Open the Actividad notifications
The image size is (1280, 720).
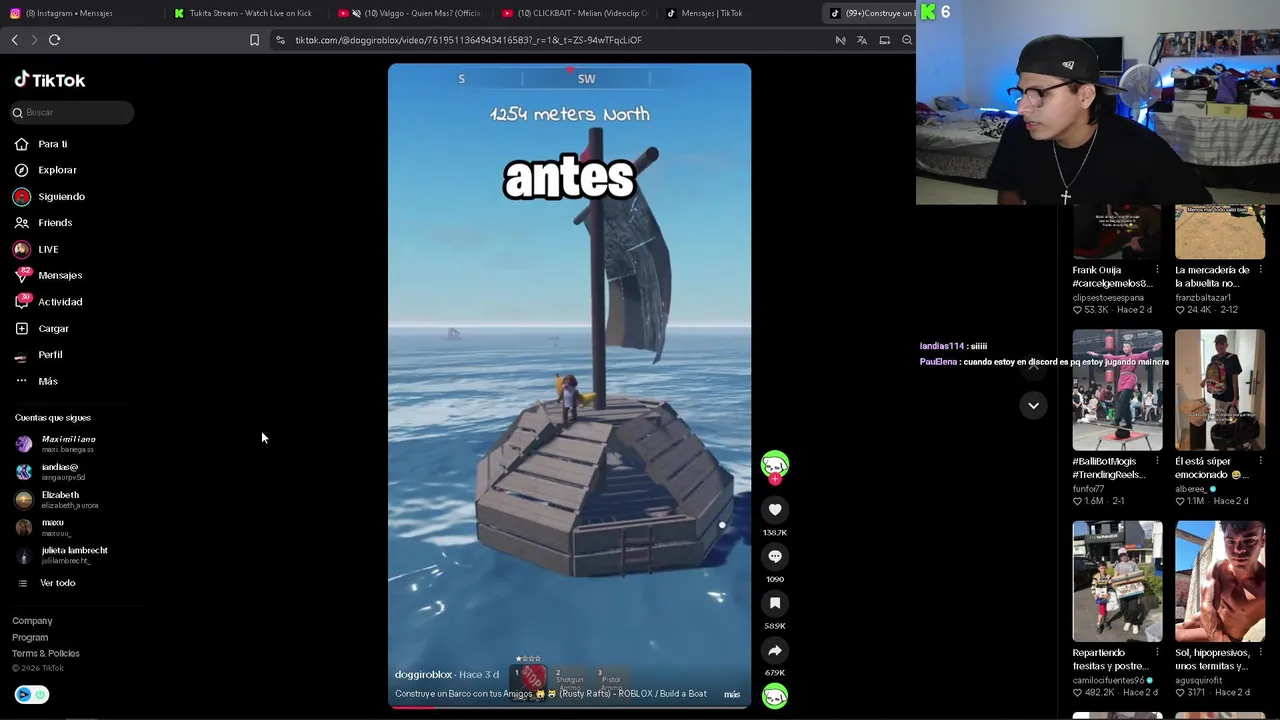pyautogui.click(x=48, y=301)
